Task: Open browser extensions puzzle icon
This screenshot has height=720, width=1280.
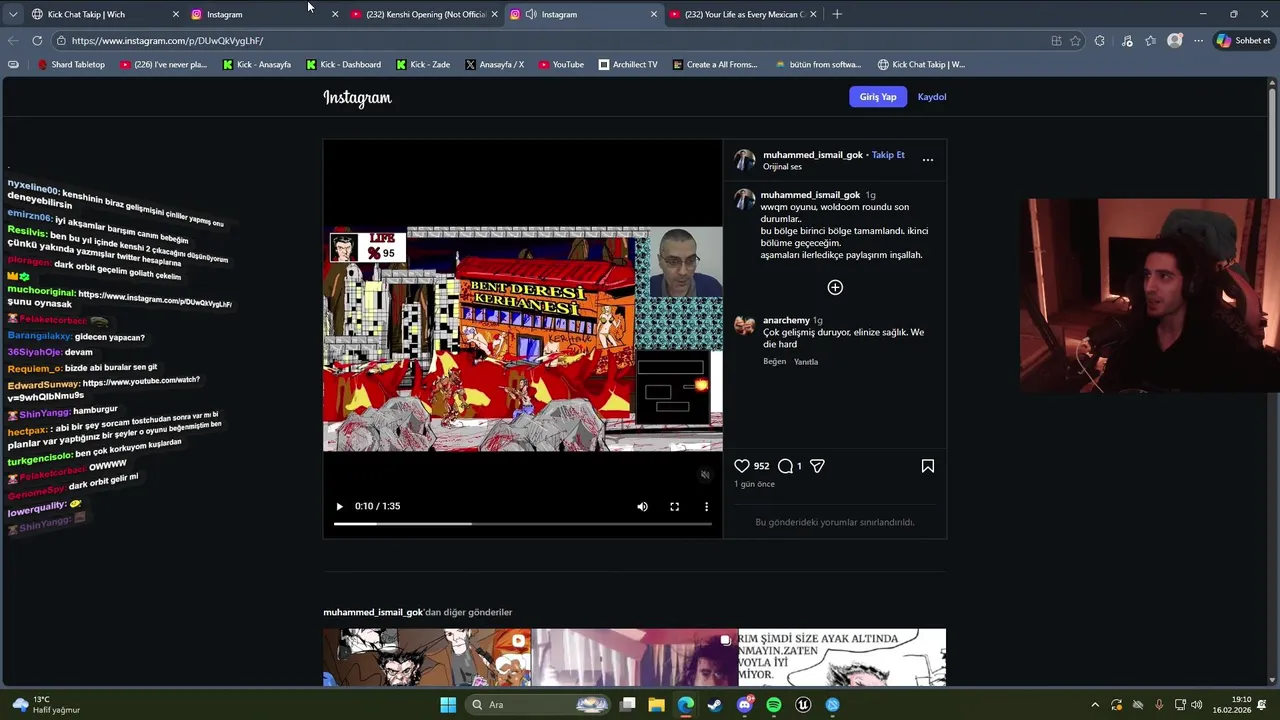Action: 1100,41
